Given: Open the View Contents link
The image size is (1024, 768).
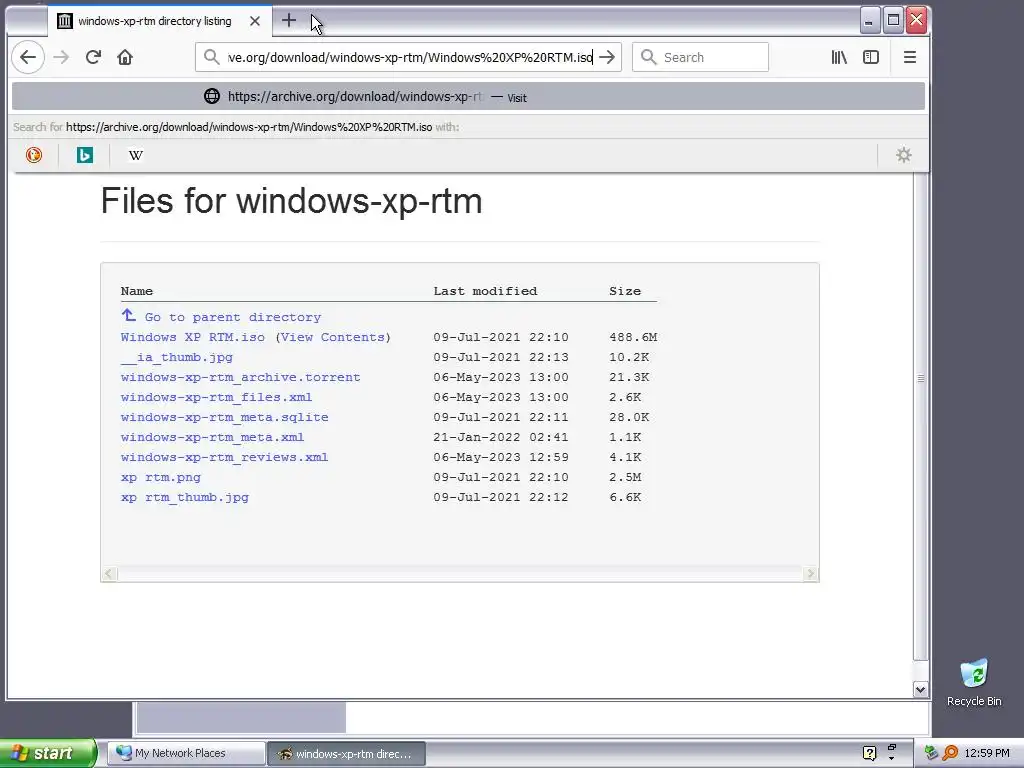Looking at the screenshot, I should 333,338.
